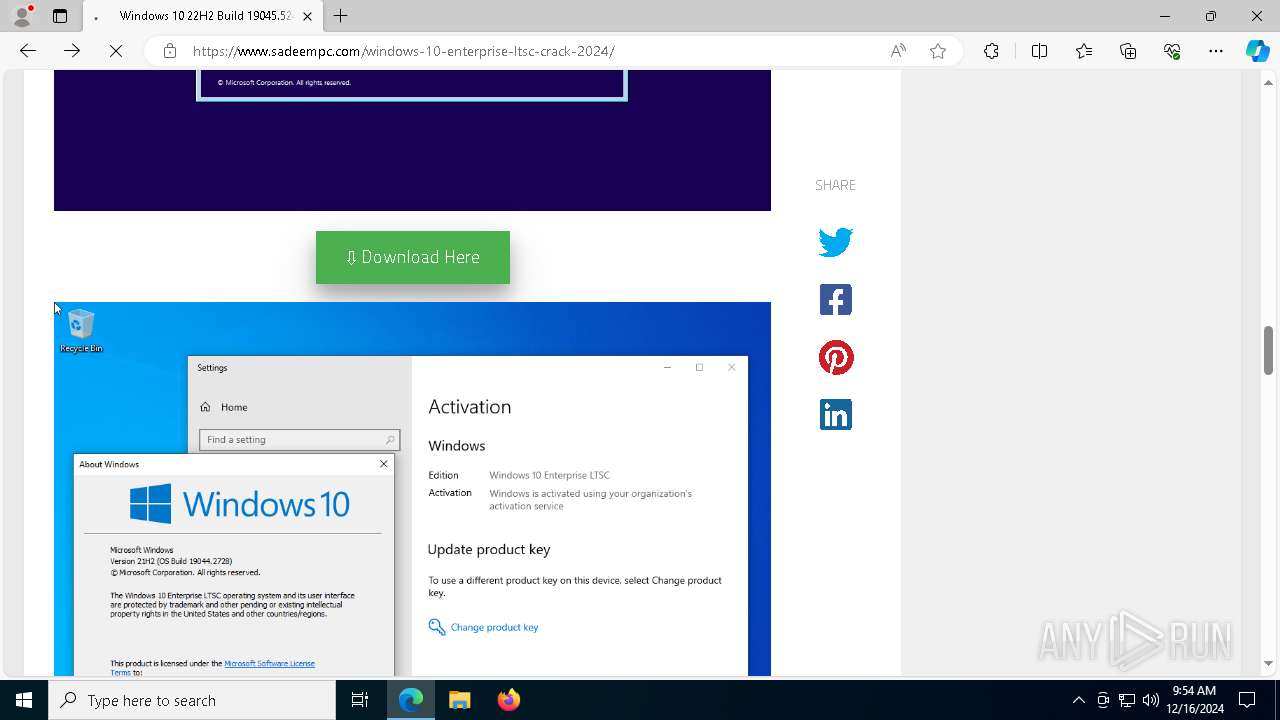
Task: Go back to previous page
Action: point(28,51)
